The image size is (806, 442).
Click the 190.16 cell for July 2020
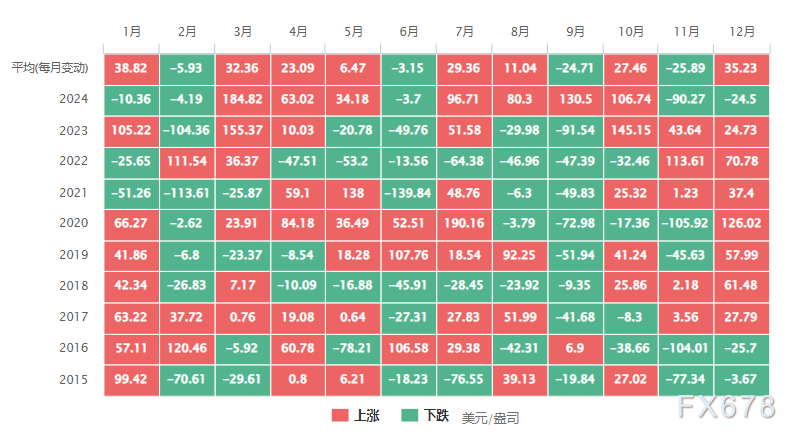coord(464,224)
